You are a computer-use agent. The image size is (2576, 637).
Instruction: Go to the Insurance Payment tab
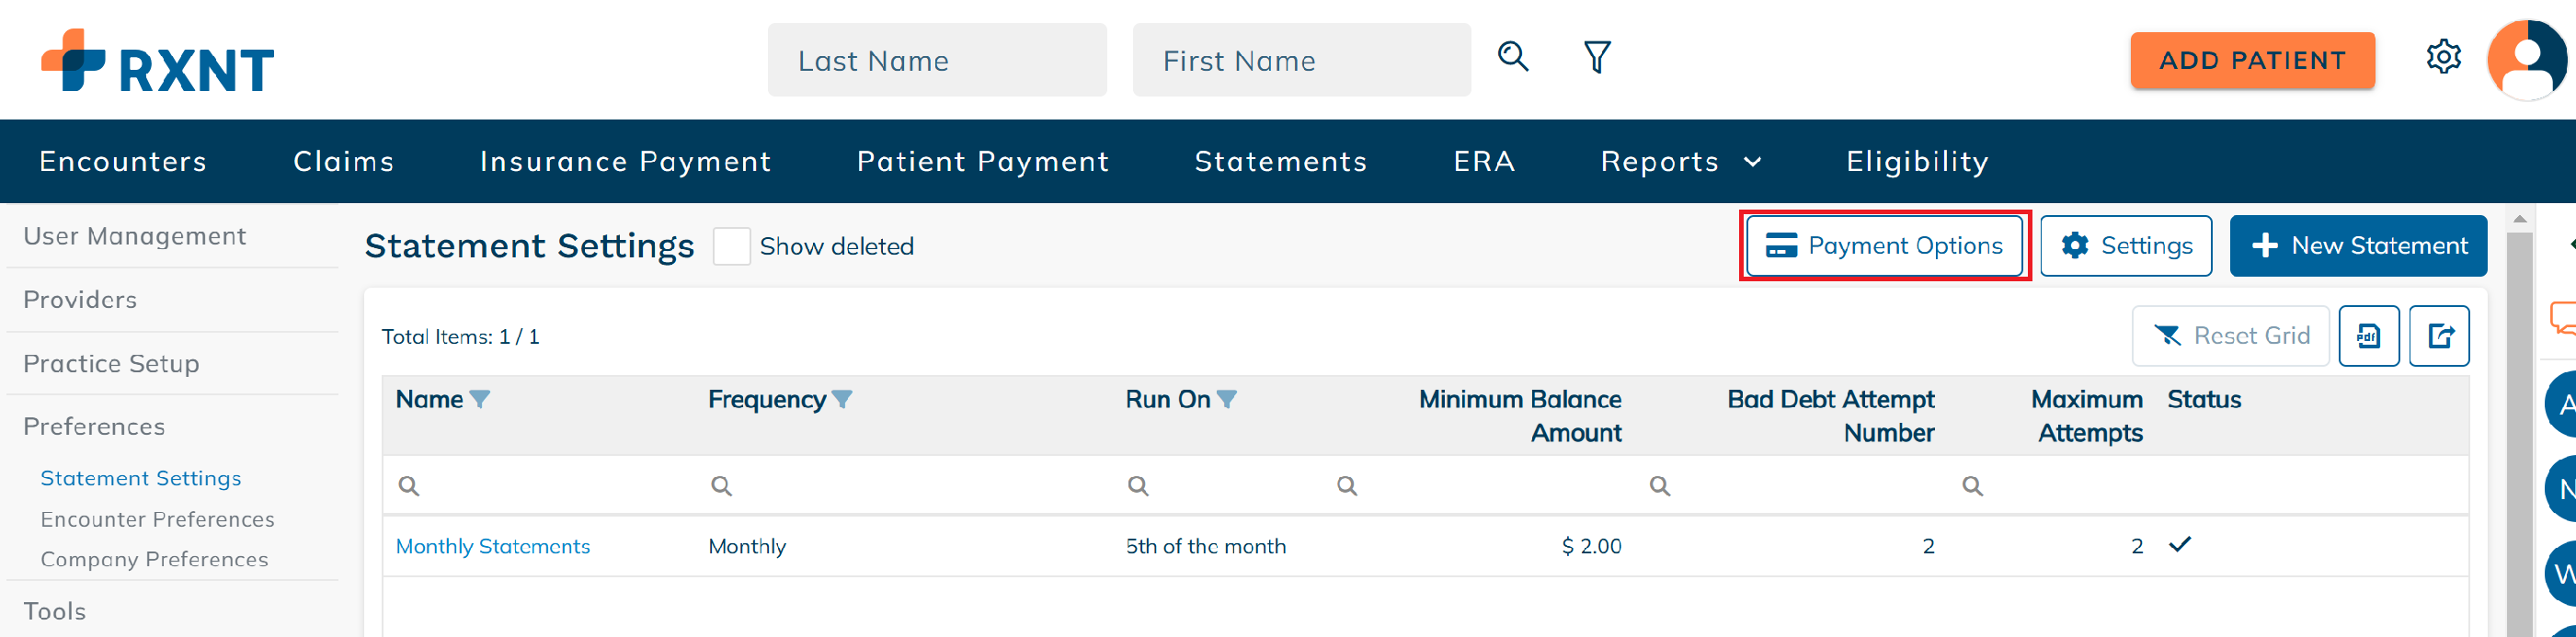626,162
